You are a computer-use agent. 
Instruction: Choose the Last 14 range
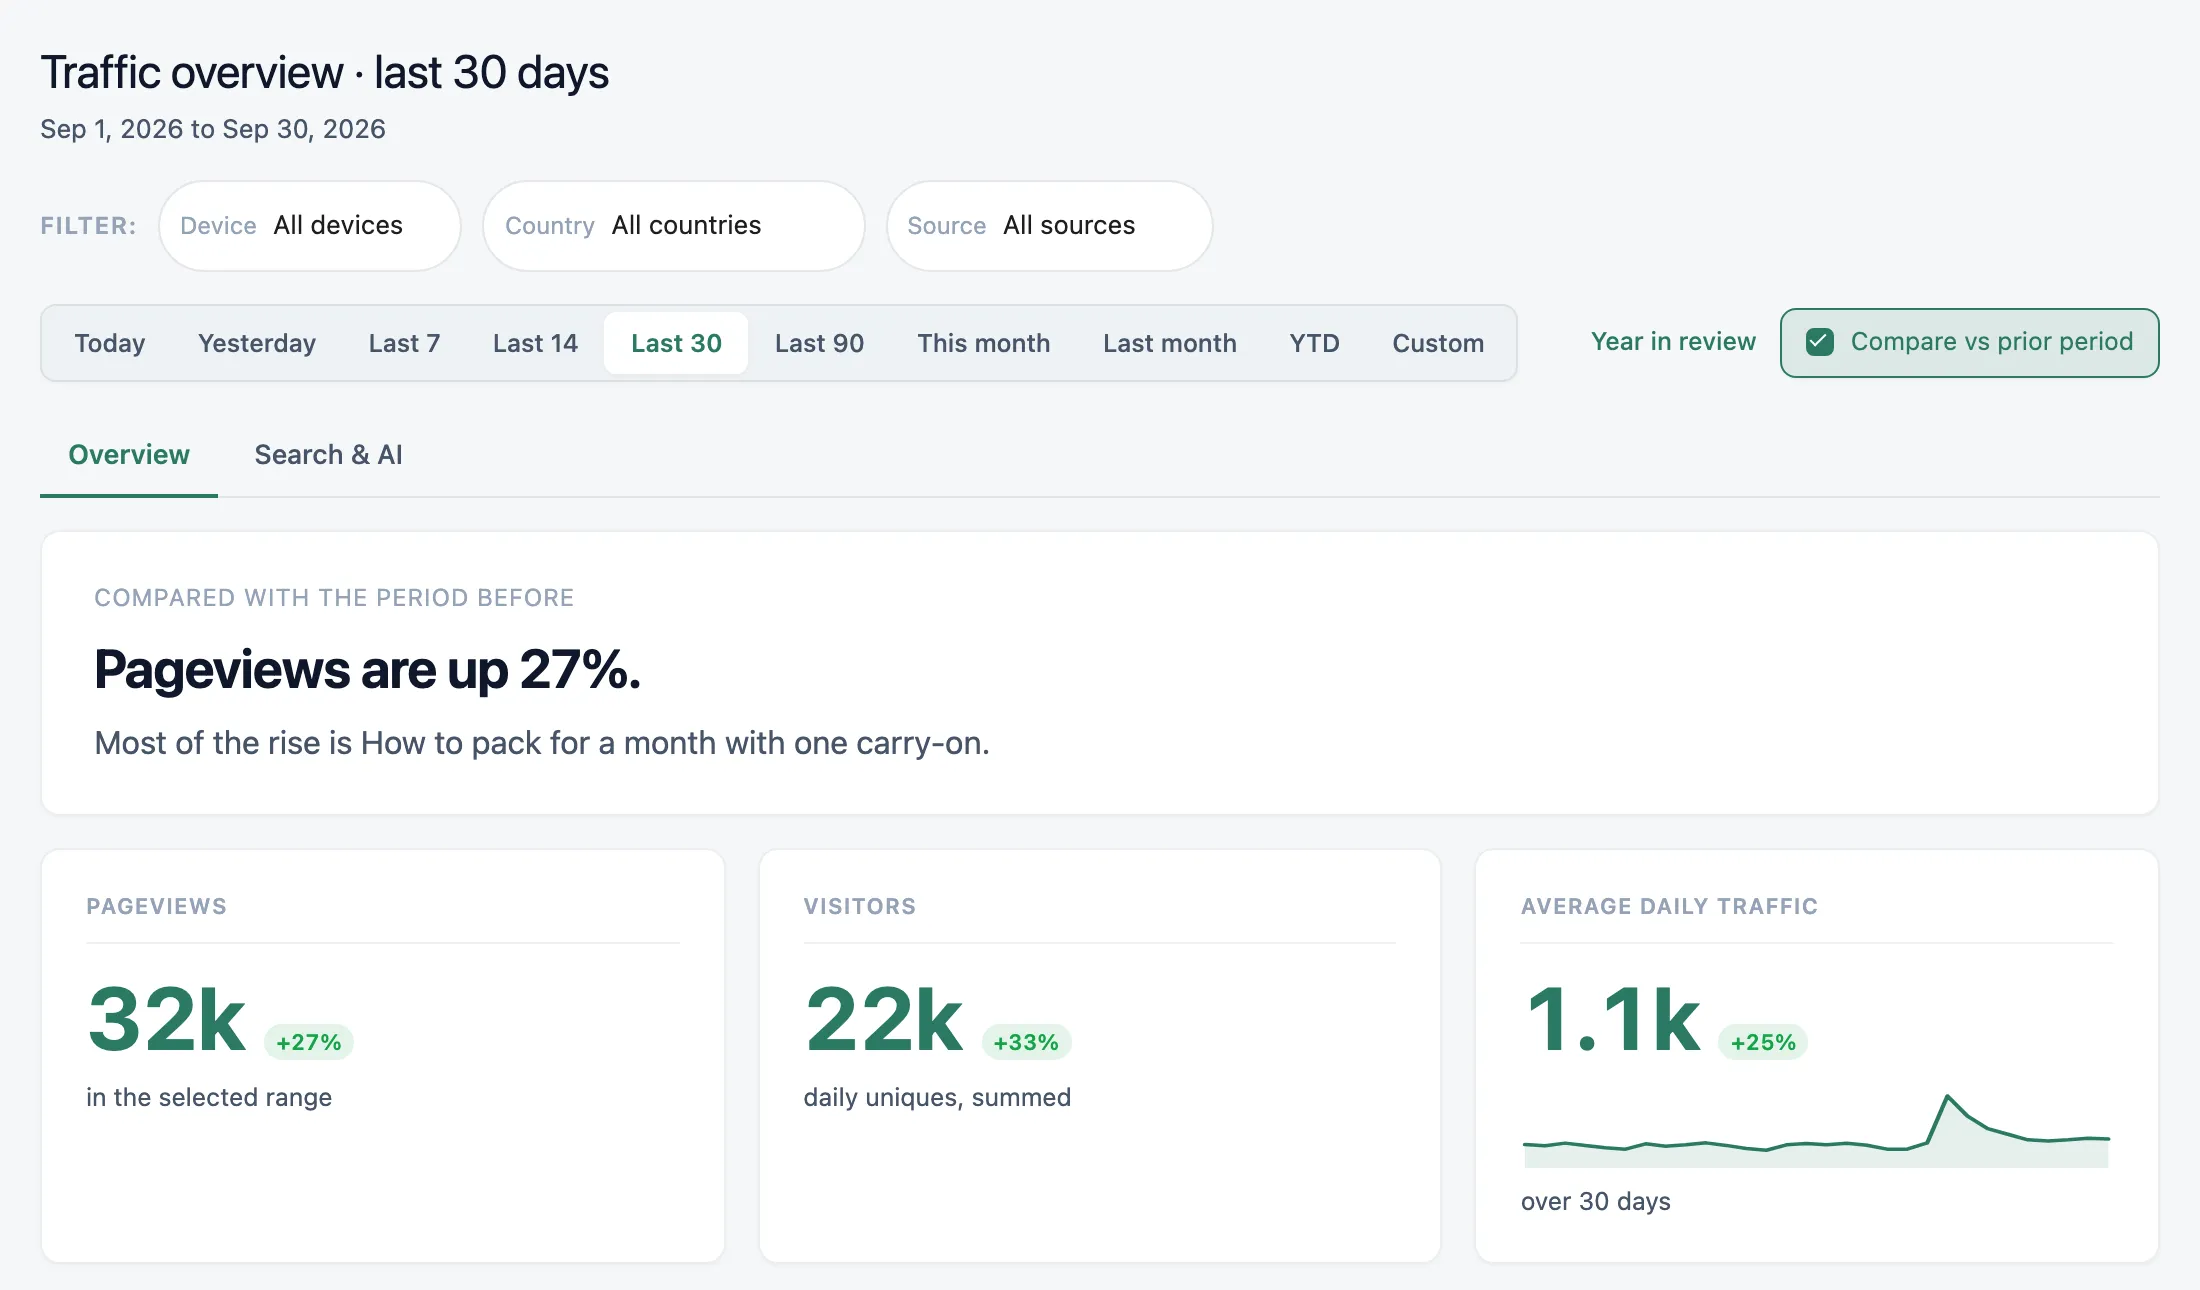(x=535, y=343)
